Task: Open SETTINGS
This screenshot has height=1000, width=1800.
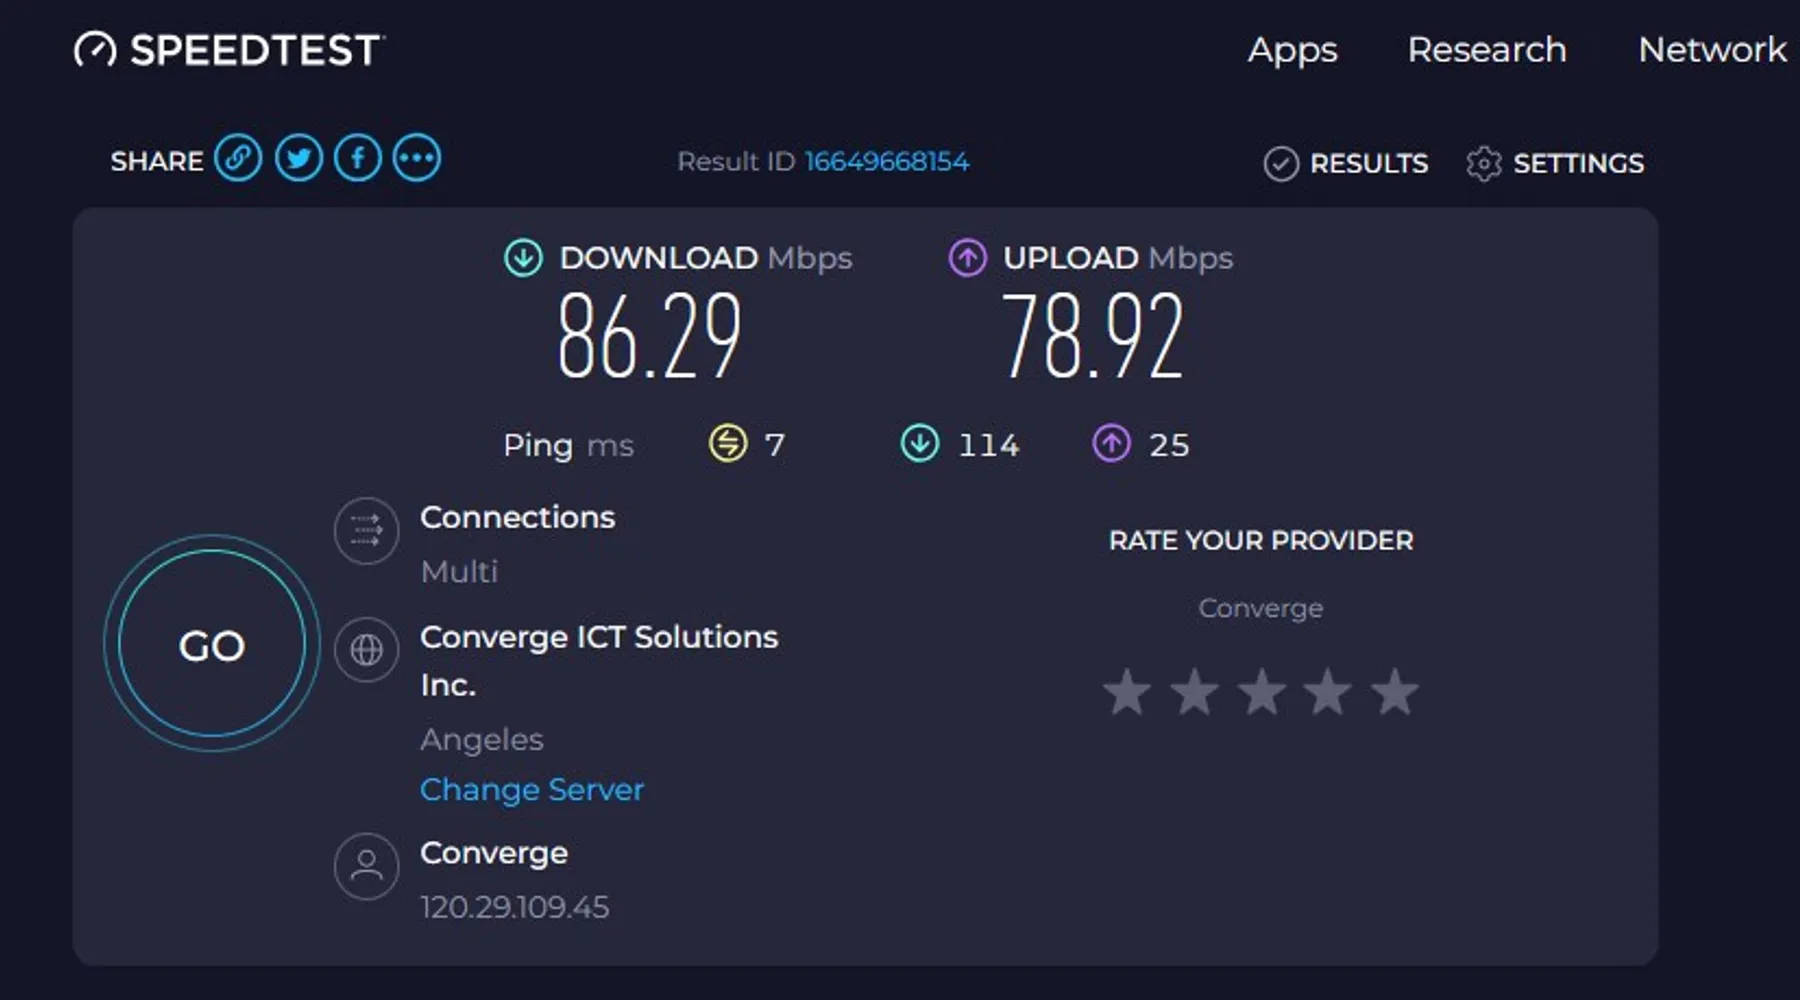Action: (1555, 163)
